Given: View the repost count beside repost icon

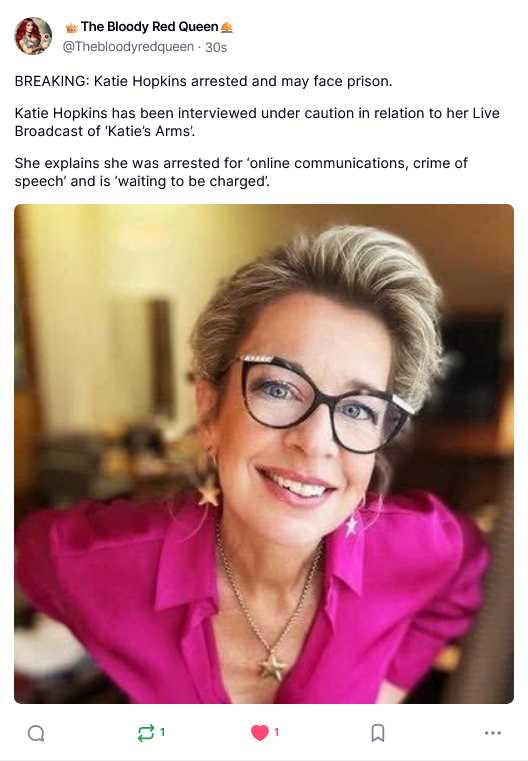Looking at the screenshot, I should (x=163, y=732).
